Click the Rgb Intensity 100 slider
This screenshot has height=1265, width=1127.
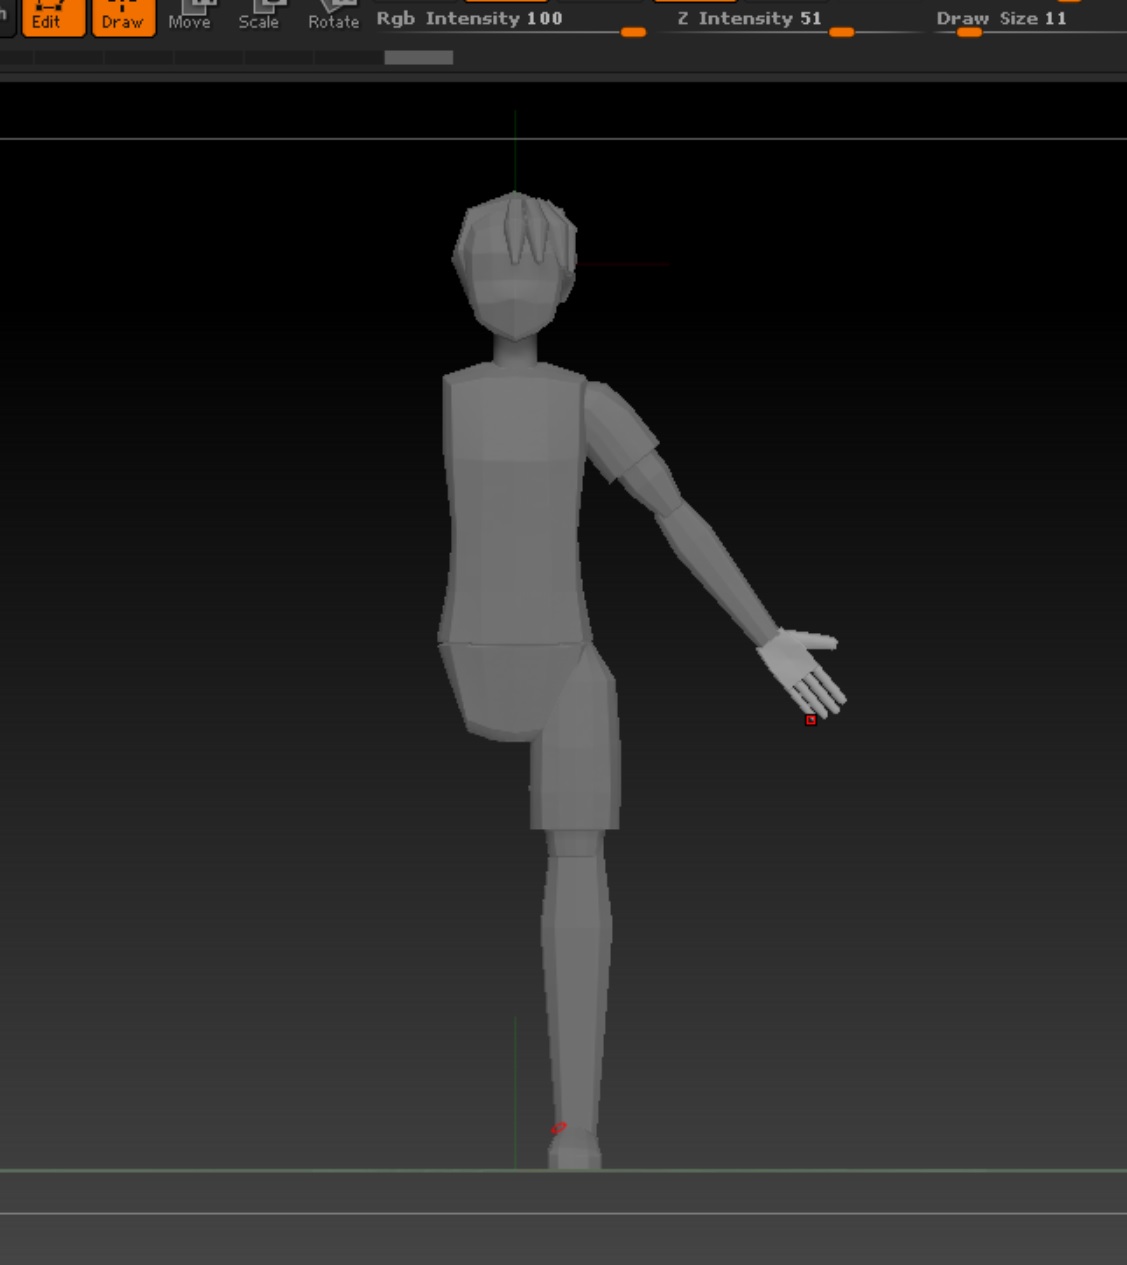tap(511, 21)
